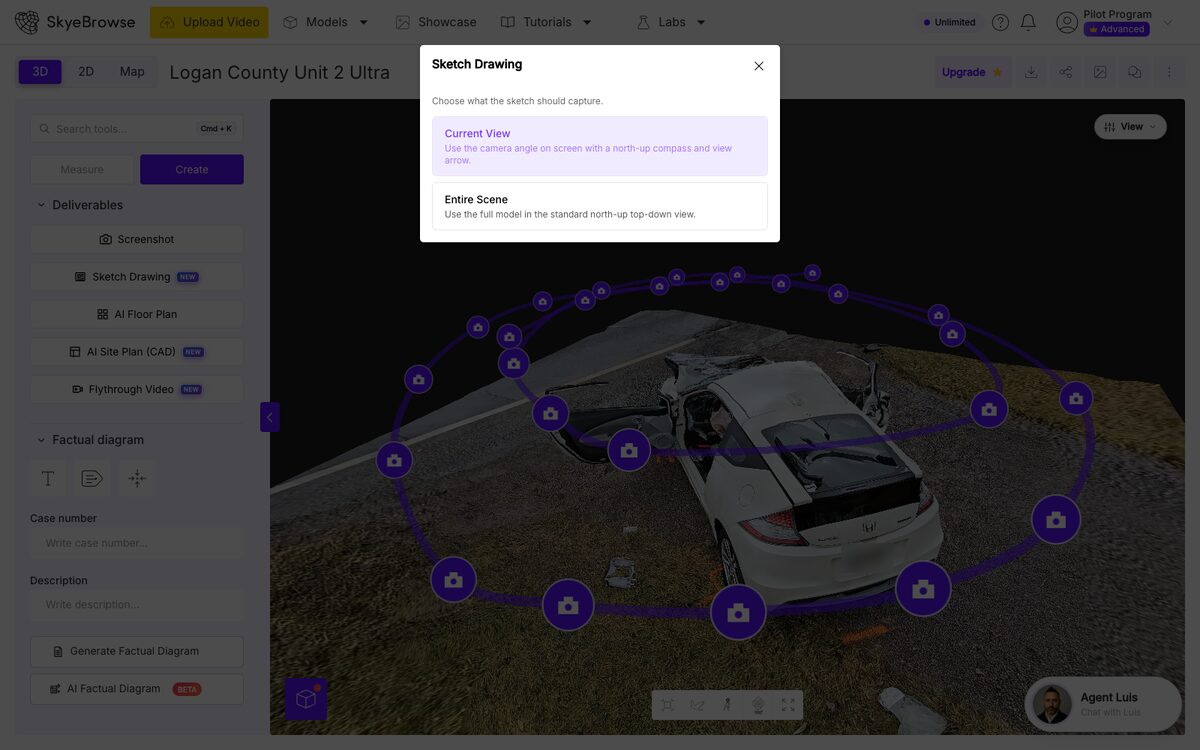
Task: Click the purple 3D cube button
Action: point(306,699)
